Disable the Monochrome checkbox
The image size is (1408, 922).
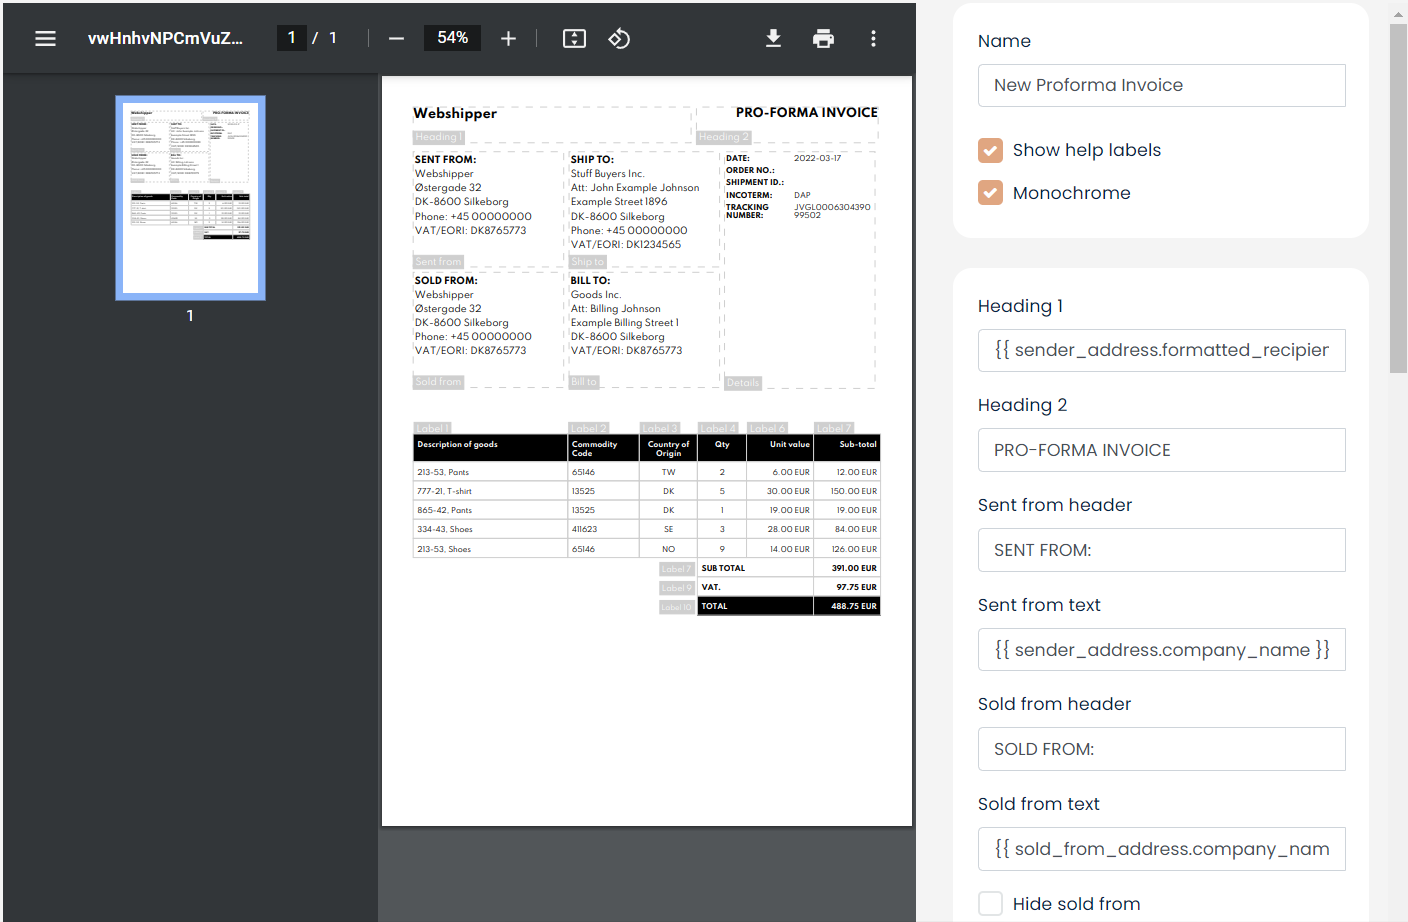point(990,193)
